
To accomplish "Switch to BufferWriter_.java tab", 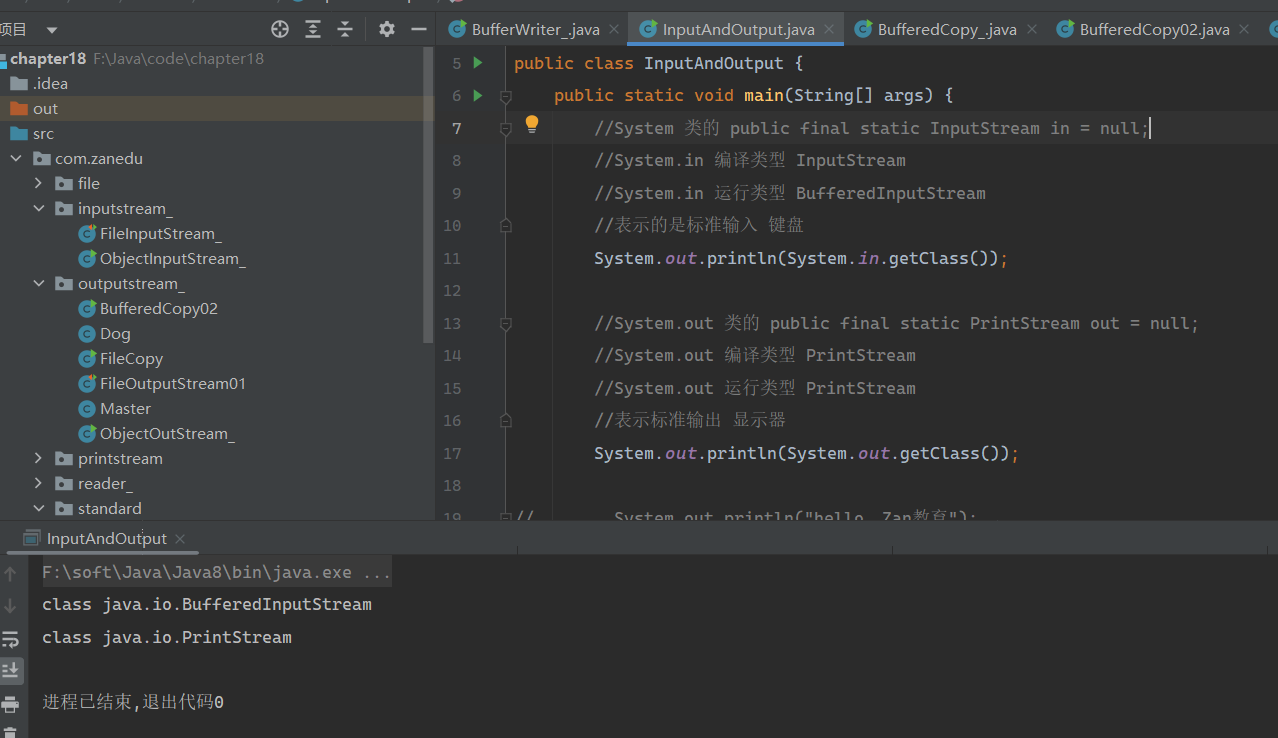I will 523,29.
